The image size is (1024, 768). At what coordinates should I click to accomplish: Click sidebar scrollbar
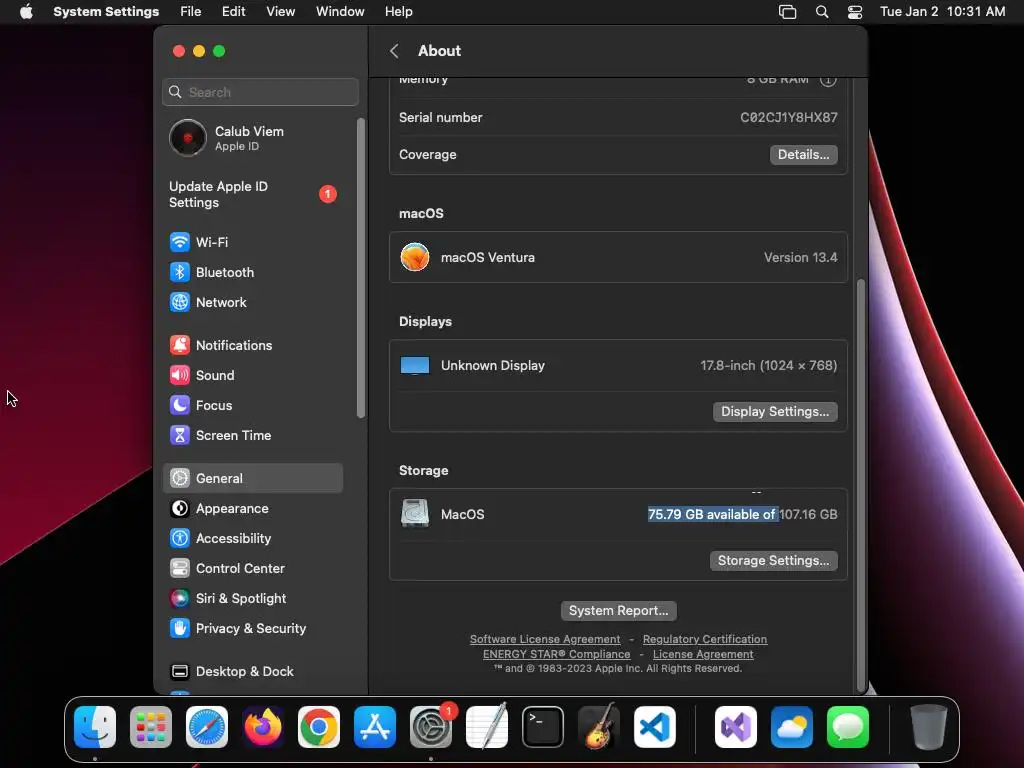[360, 268]
